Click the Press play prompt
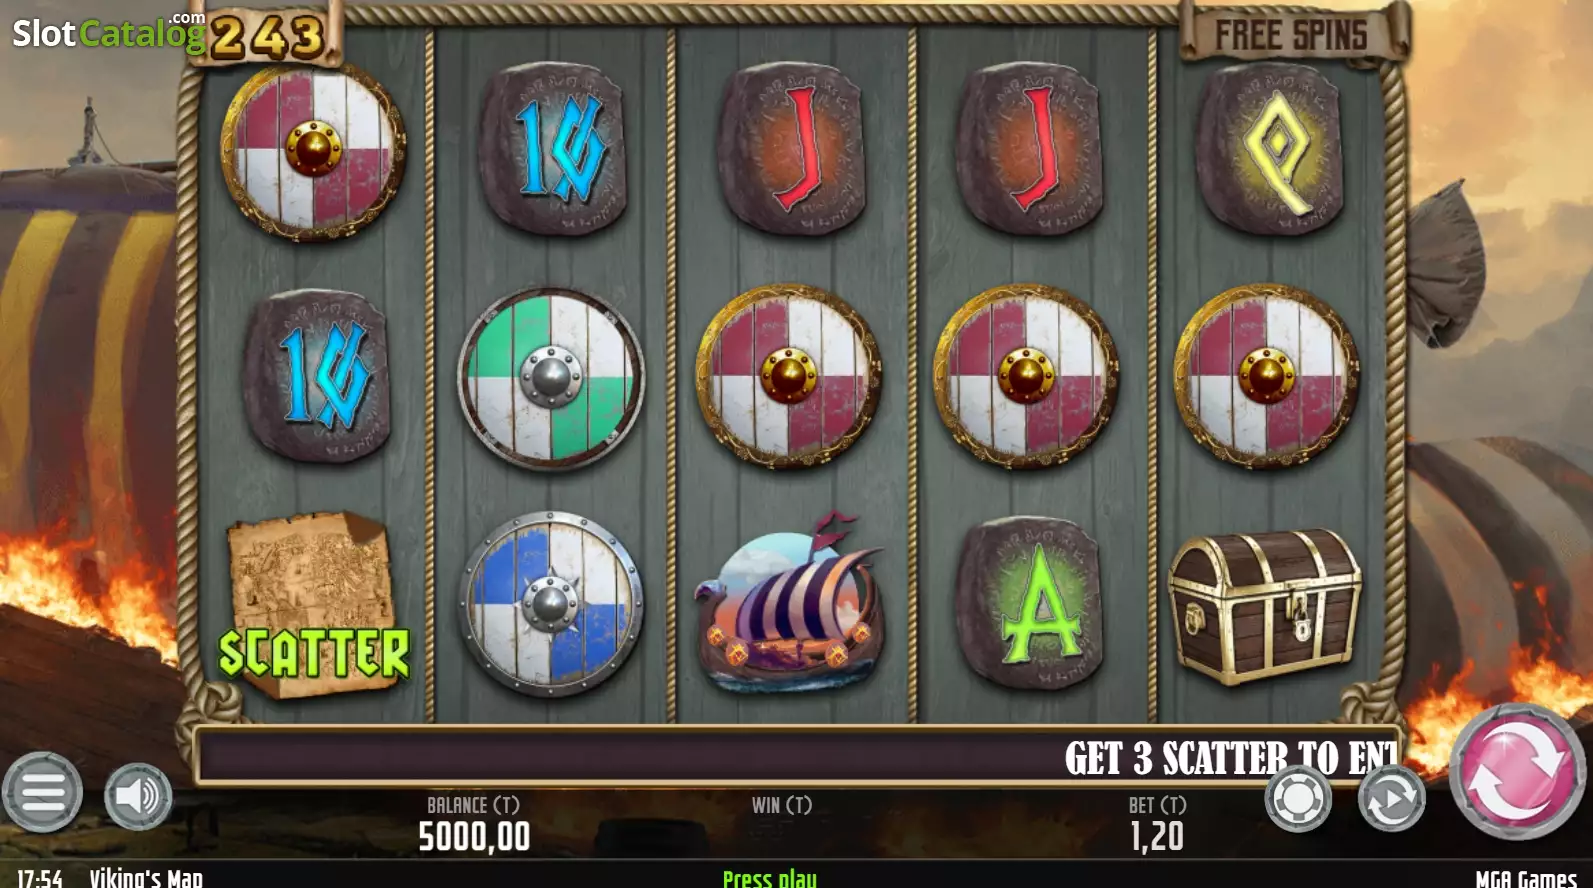The image size is (1593, 888). (x=769, y=878)
